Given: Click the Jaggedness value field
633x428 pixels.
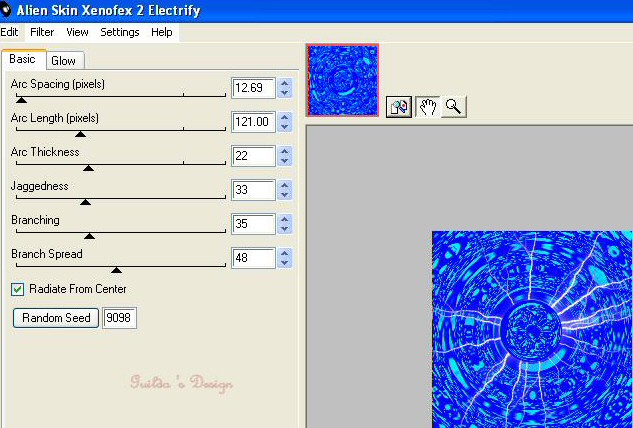Looking at the screenshot, I should point(254,190).
